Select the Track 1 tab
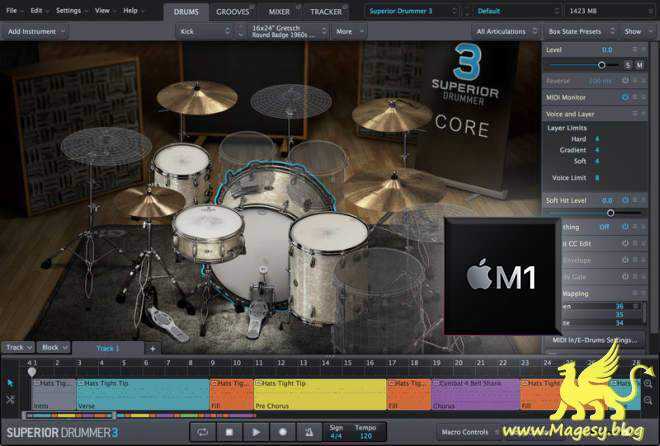This screenshot has height=446, width=660. (x=108, y=348)
